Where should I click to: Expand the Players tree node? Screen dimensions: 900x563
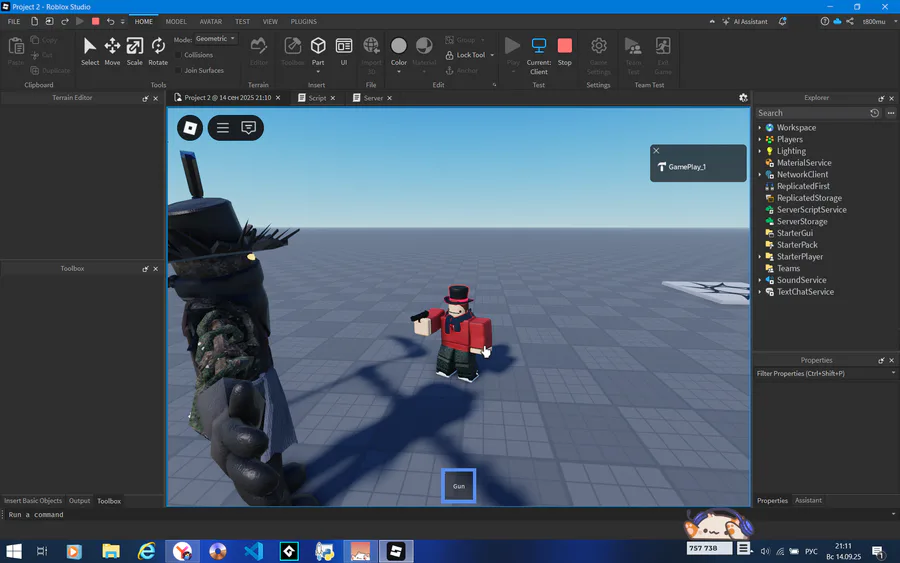pyautogui.click(x=760, y=139)
